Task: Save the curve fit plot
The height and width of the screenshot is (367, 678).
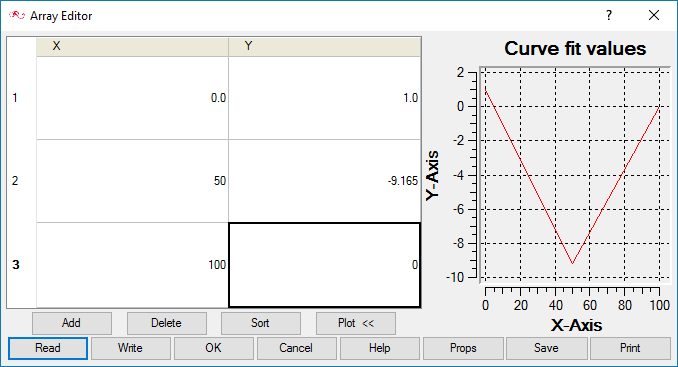Action: (547, 348)
